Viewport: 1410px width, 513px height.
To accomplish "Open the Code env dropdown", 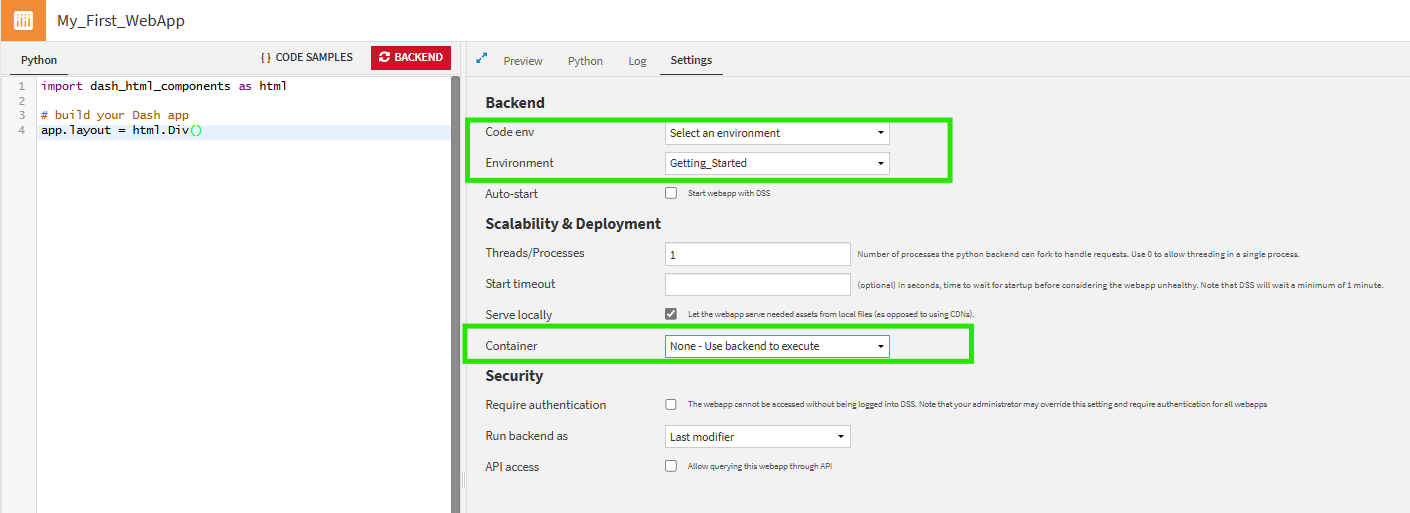I will tap(777, 133).
